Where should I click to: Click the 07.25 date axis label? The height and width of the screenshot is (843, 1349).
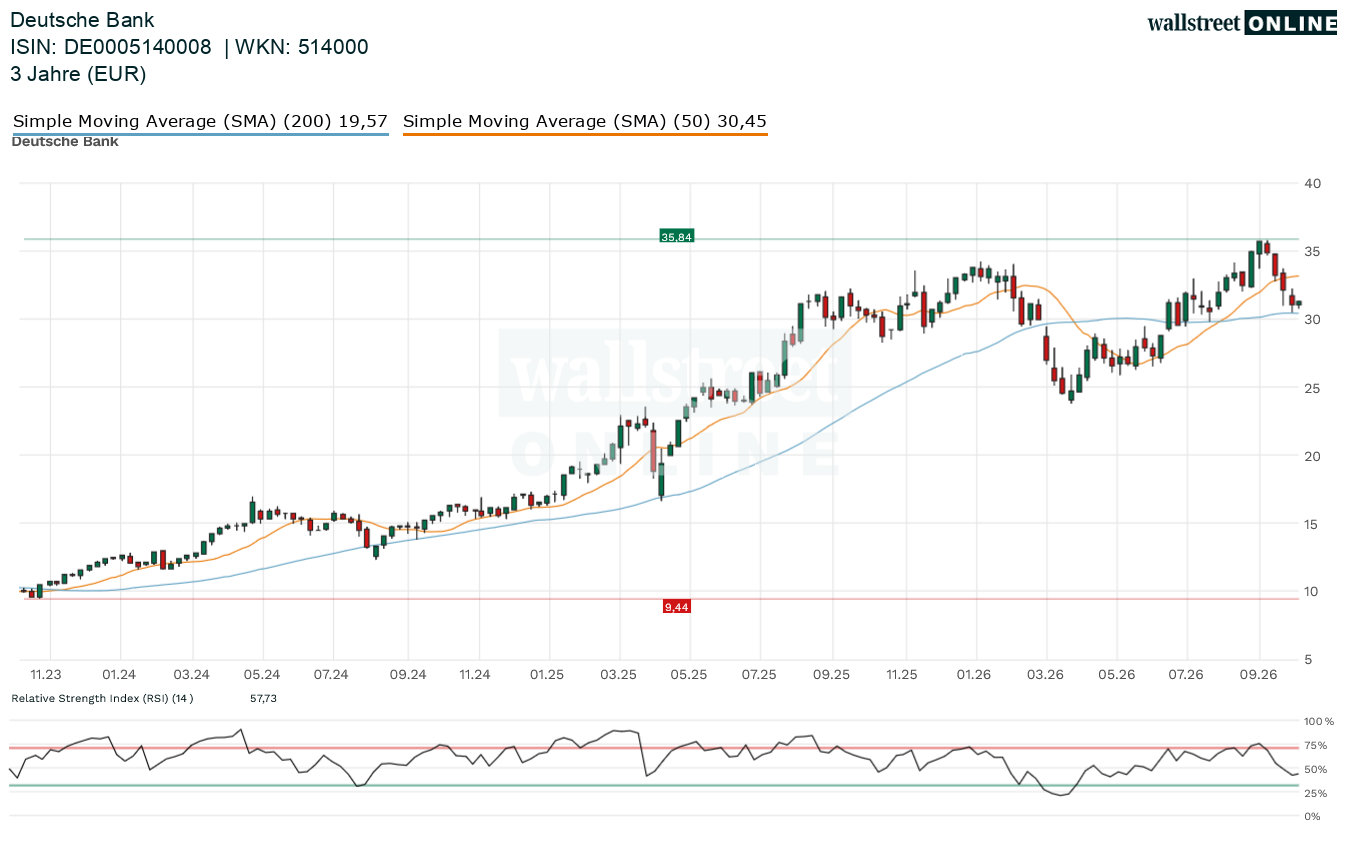click(759, 675)
